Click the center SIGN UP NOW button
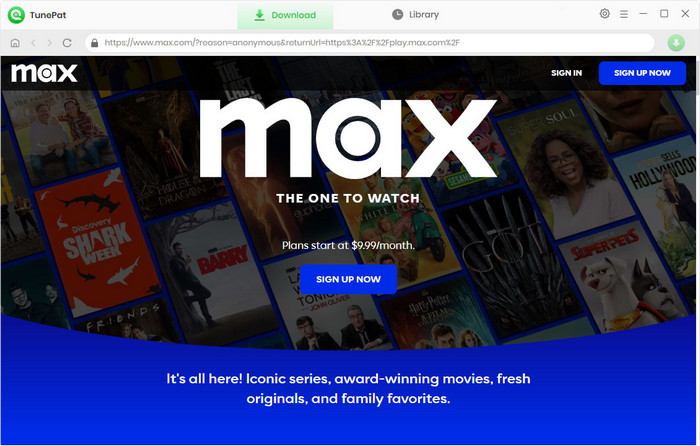Image resolution: width=700 pixels, height=446 pixels. coord(348,279)
